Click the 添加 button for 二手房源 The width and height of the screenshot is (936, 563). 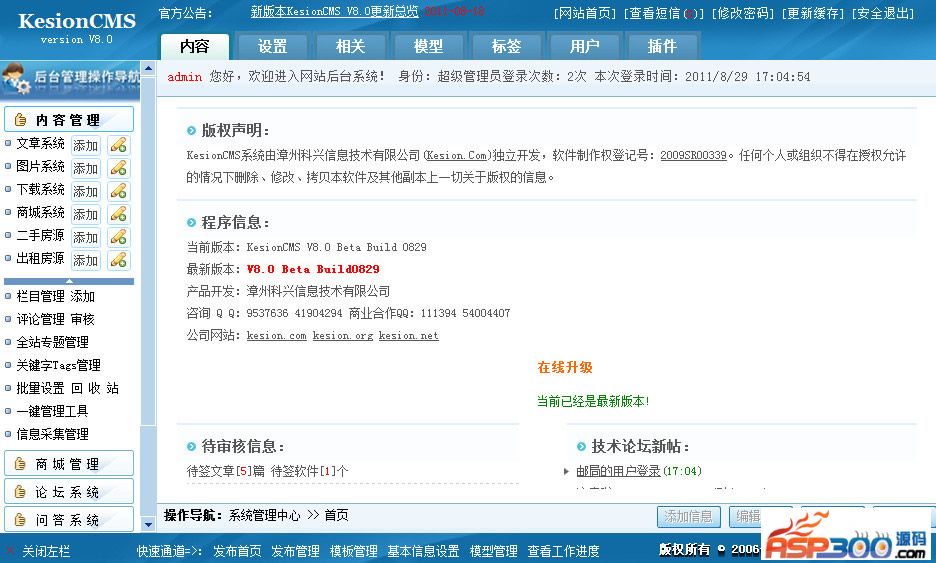pyautogui.click(x=85, y=237)
